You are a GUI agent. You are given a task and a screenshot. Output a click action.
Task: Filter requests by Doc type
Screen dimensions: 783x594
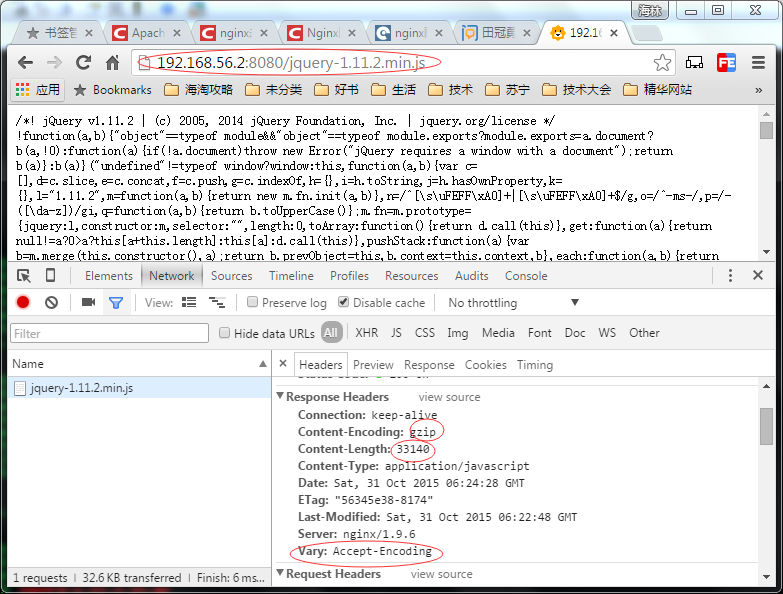coord(575,333)
